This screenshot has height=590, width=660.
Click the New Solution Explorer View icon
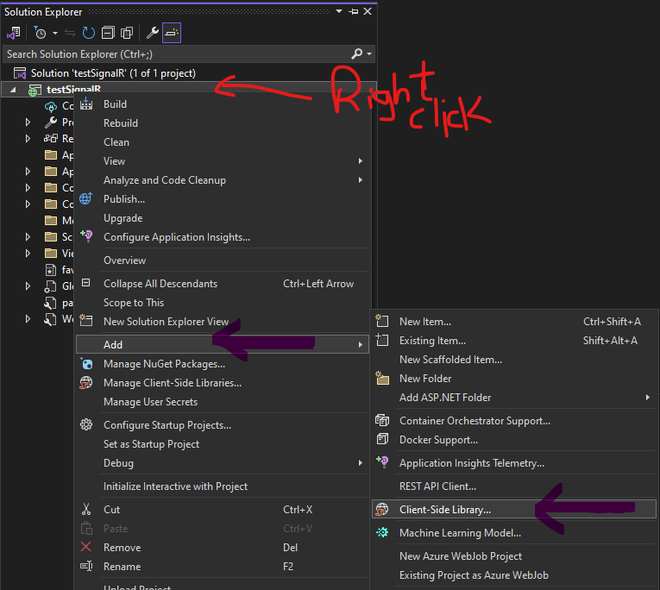click(86, 321)
